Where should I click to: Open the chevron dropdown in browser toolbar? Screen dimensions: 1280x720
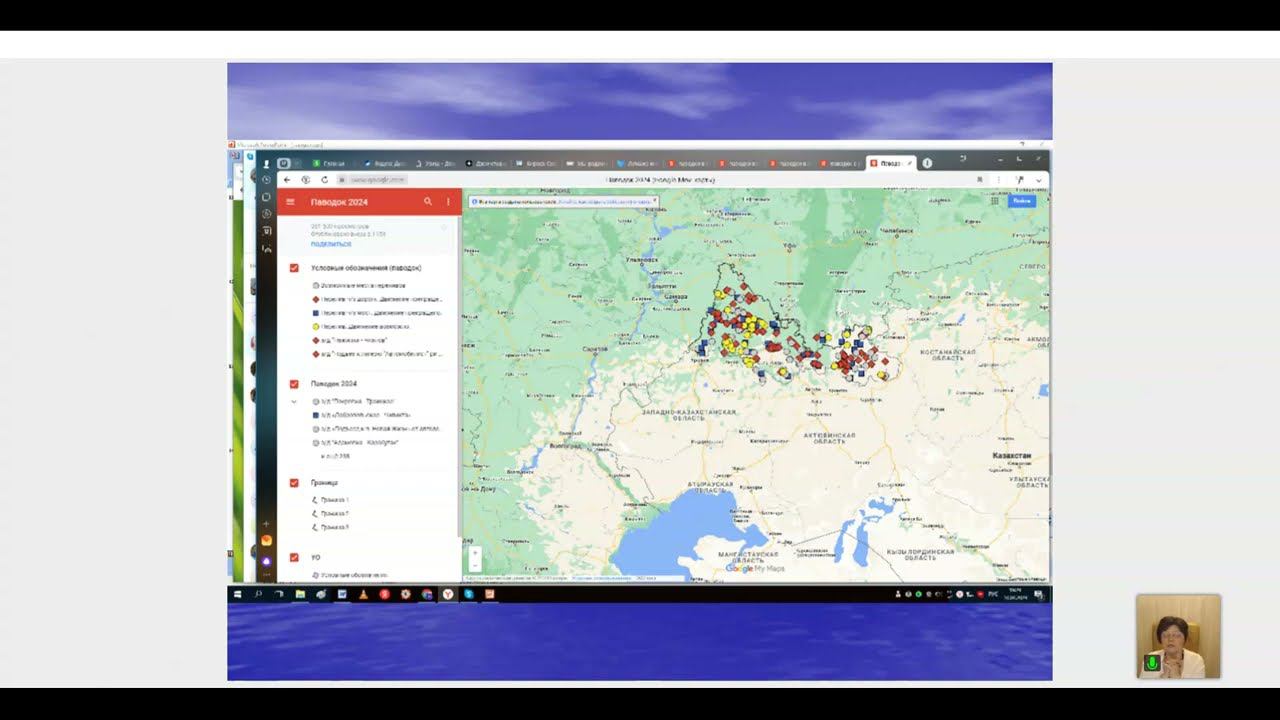1039,180
